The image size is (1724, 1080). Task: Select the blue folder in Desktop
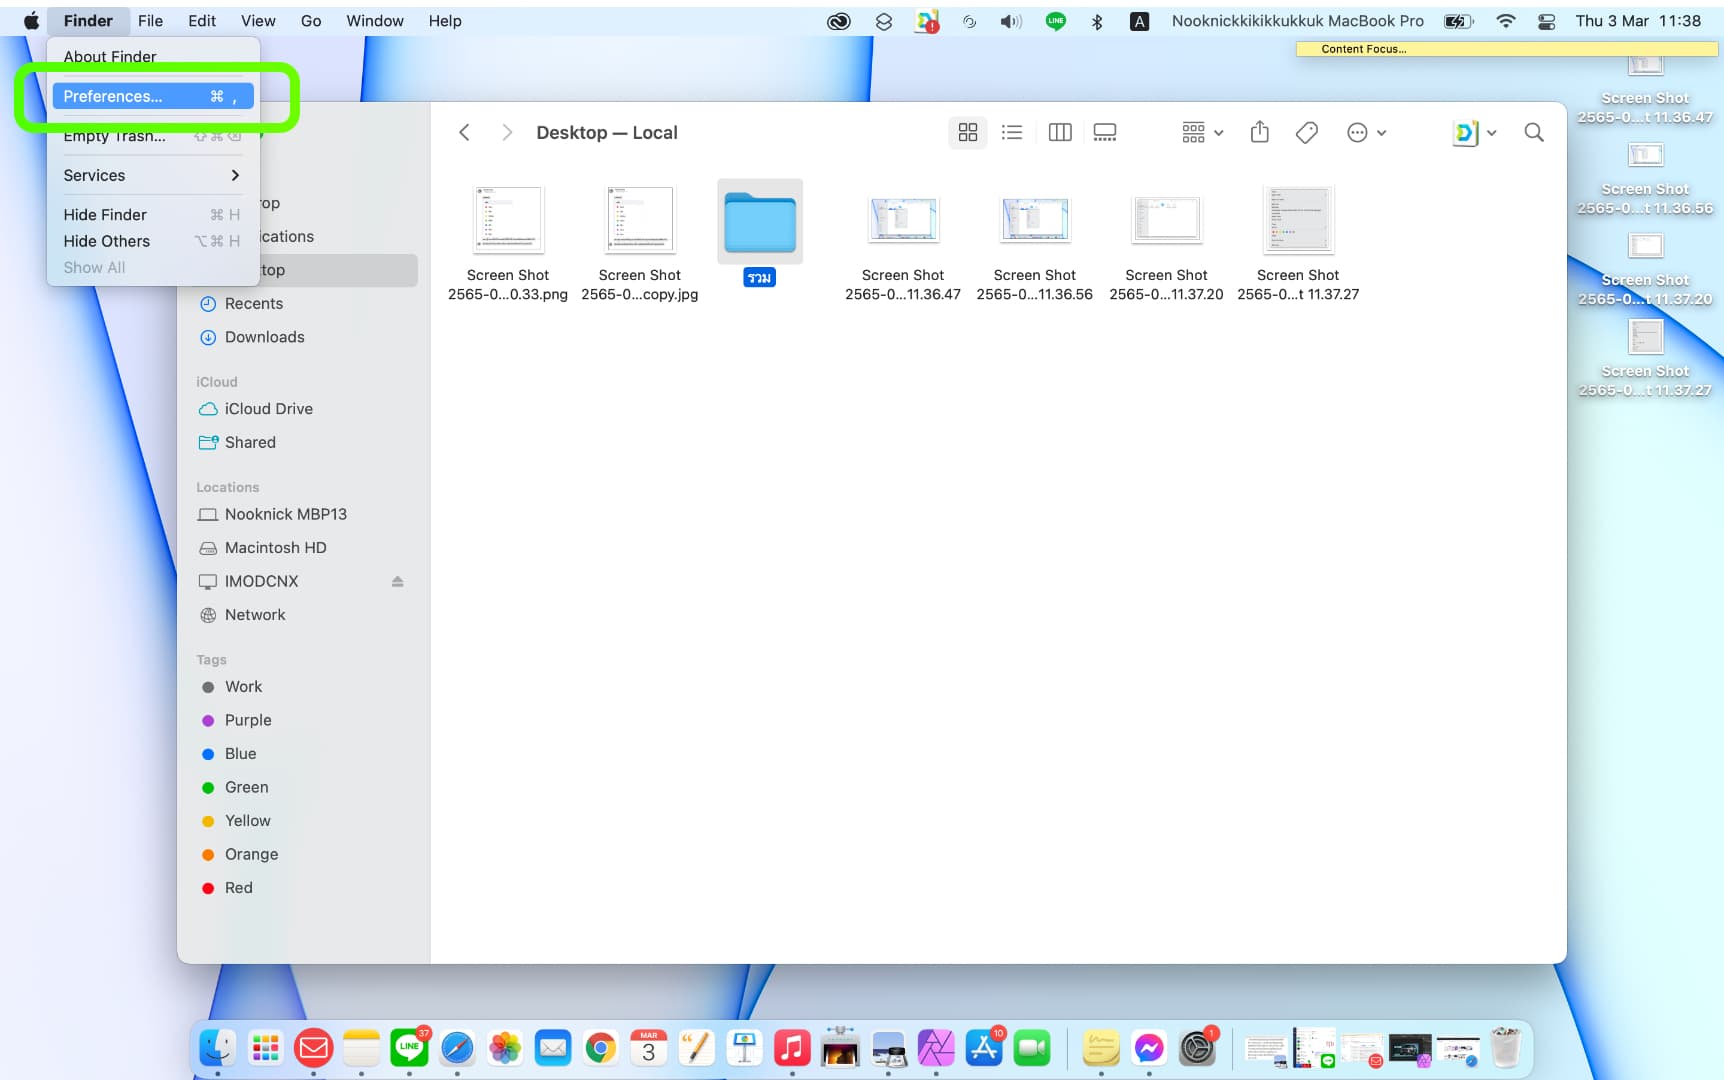(x=759, y=223)
